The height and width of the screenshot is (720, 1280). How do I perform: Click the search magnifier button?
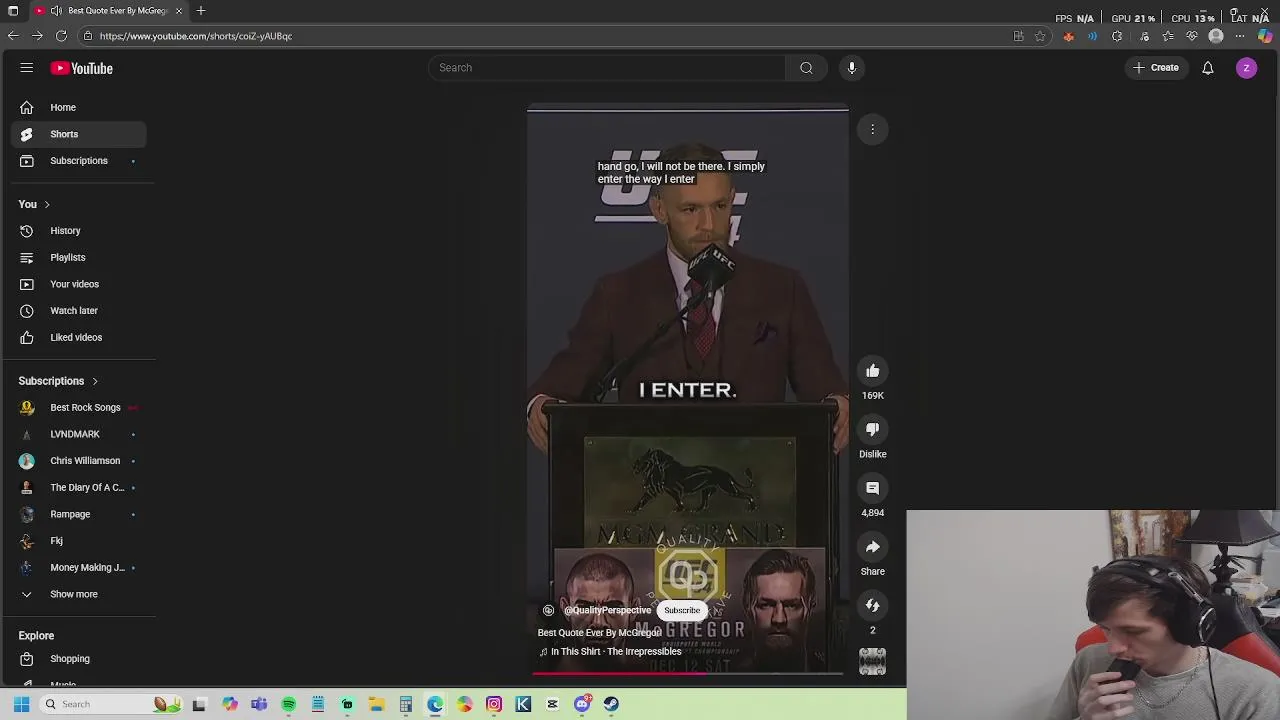[x=806, y=68]
